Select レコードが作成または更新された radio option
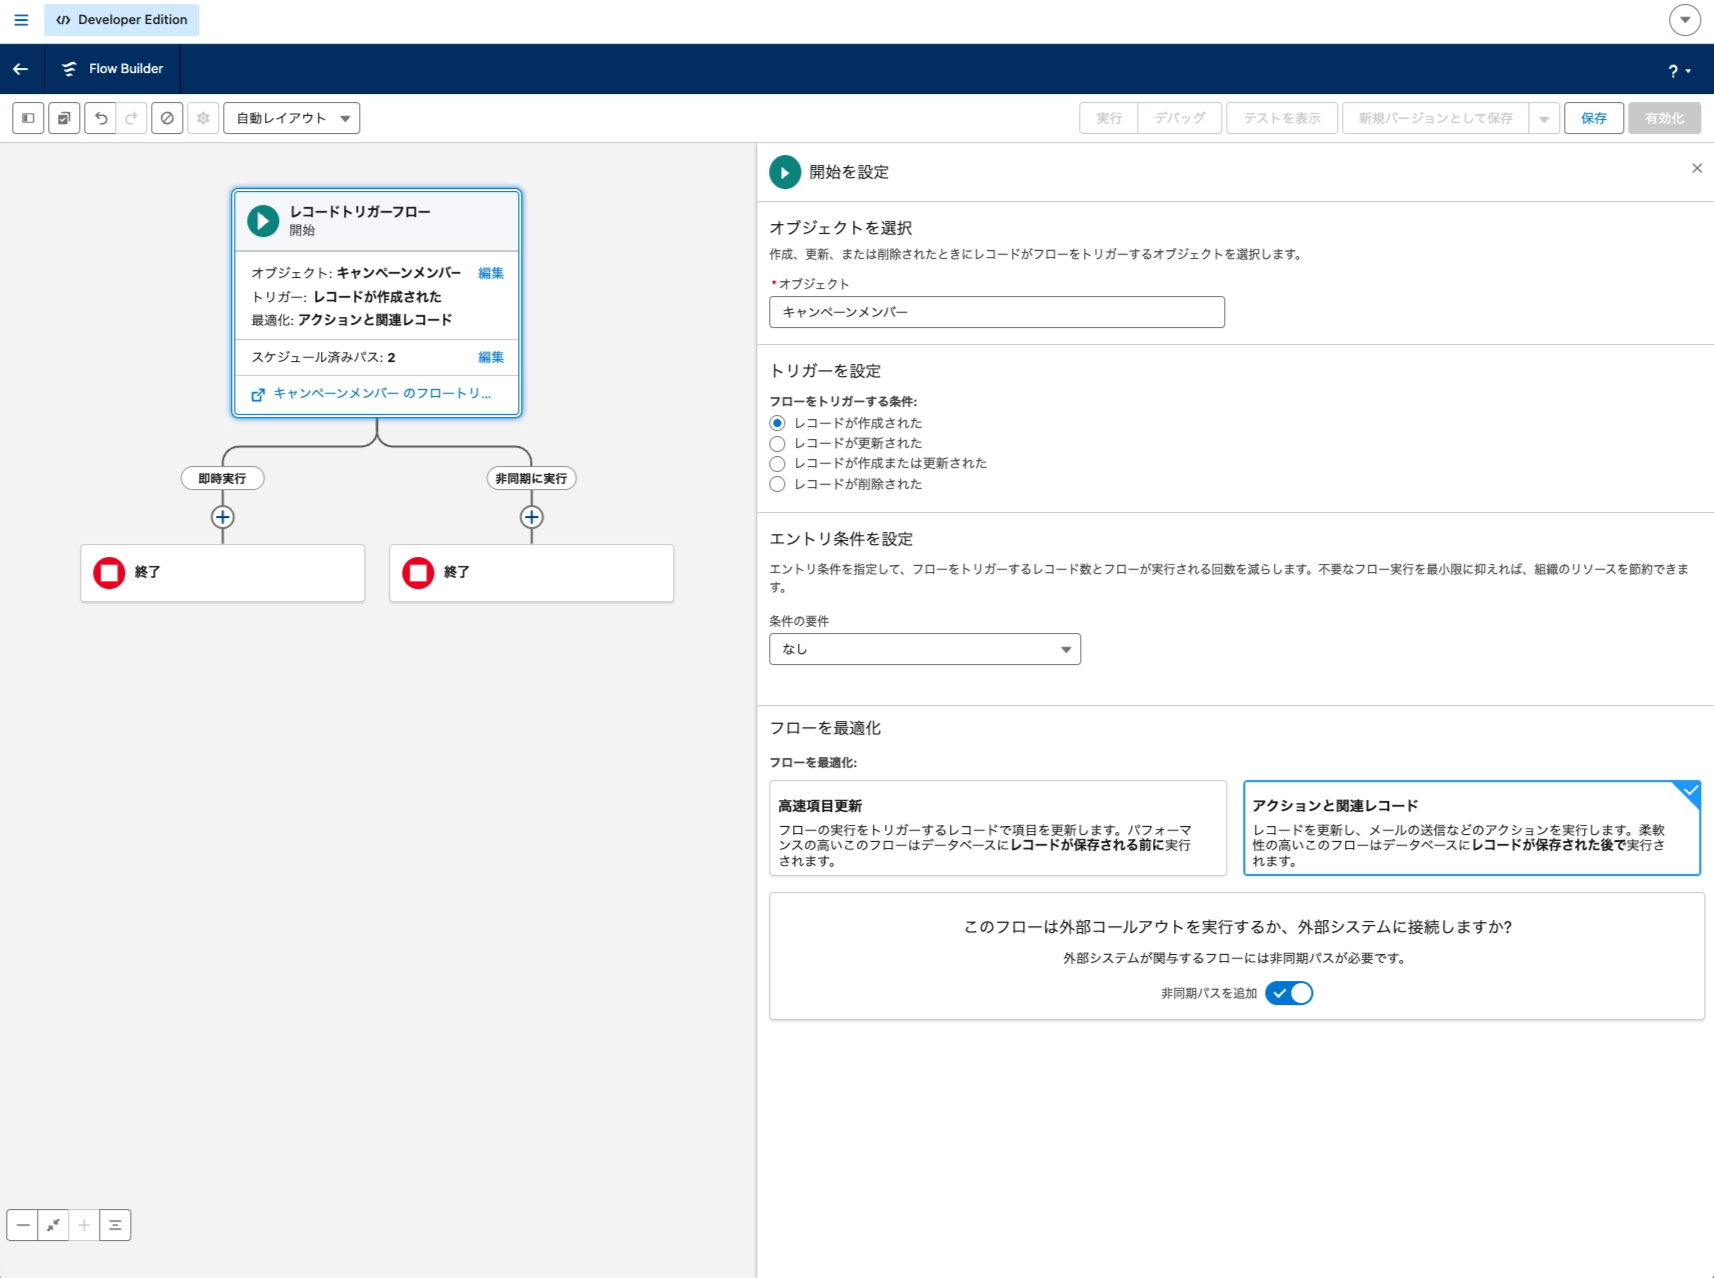The width and height of the screenshot is (1714, 1278). (x=777, y=463)
